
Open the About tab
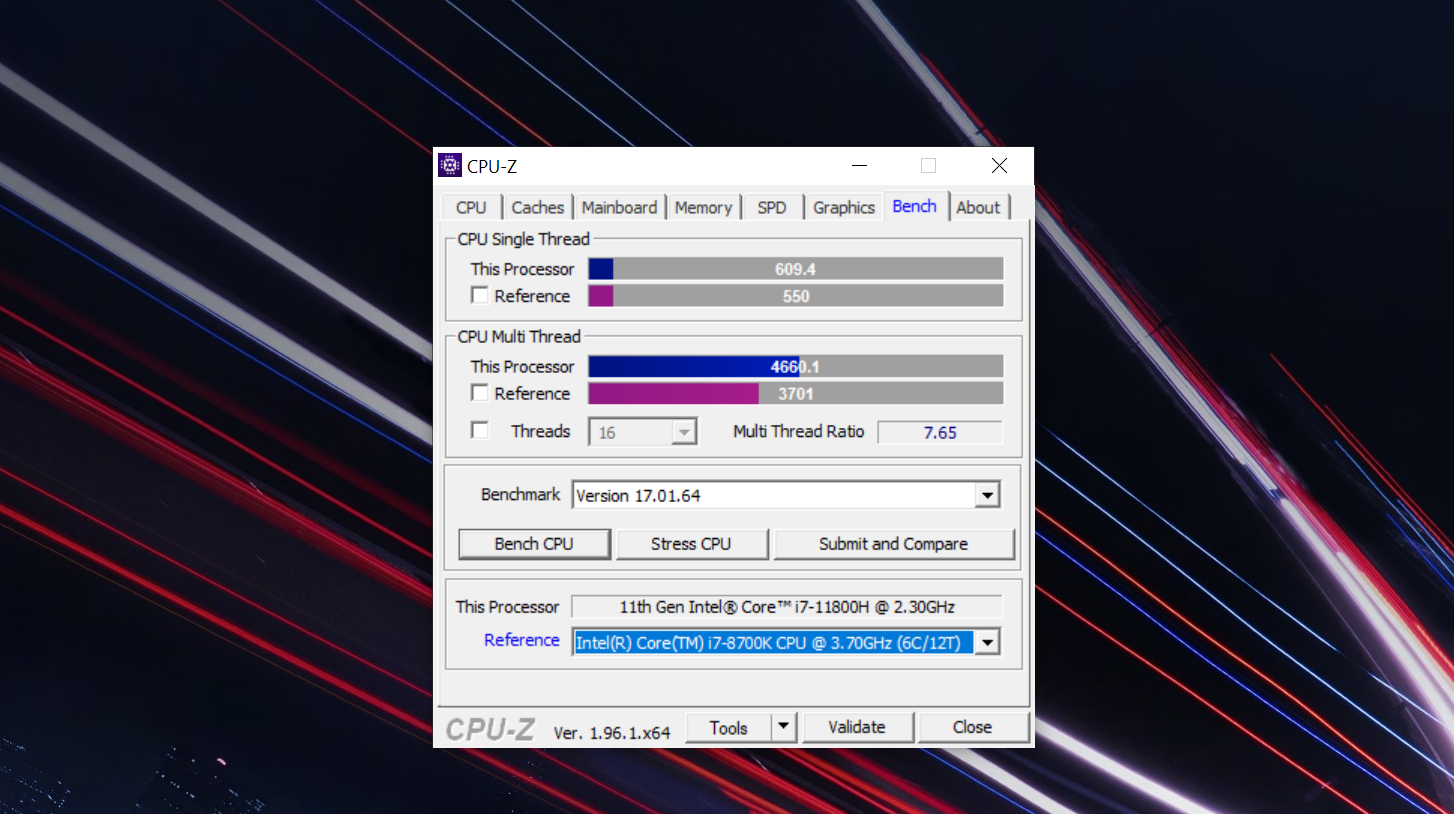978,207
